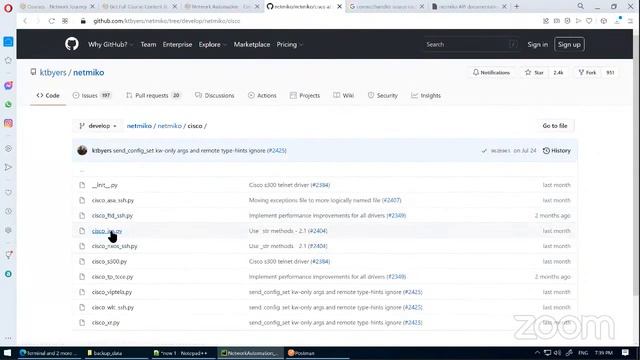
Task: Go back using browser back arrow
Action: click(25, 21)
